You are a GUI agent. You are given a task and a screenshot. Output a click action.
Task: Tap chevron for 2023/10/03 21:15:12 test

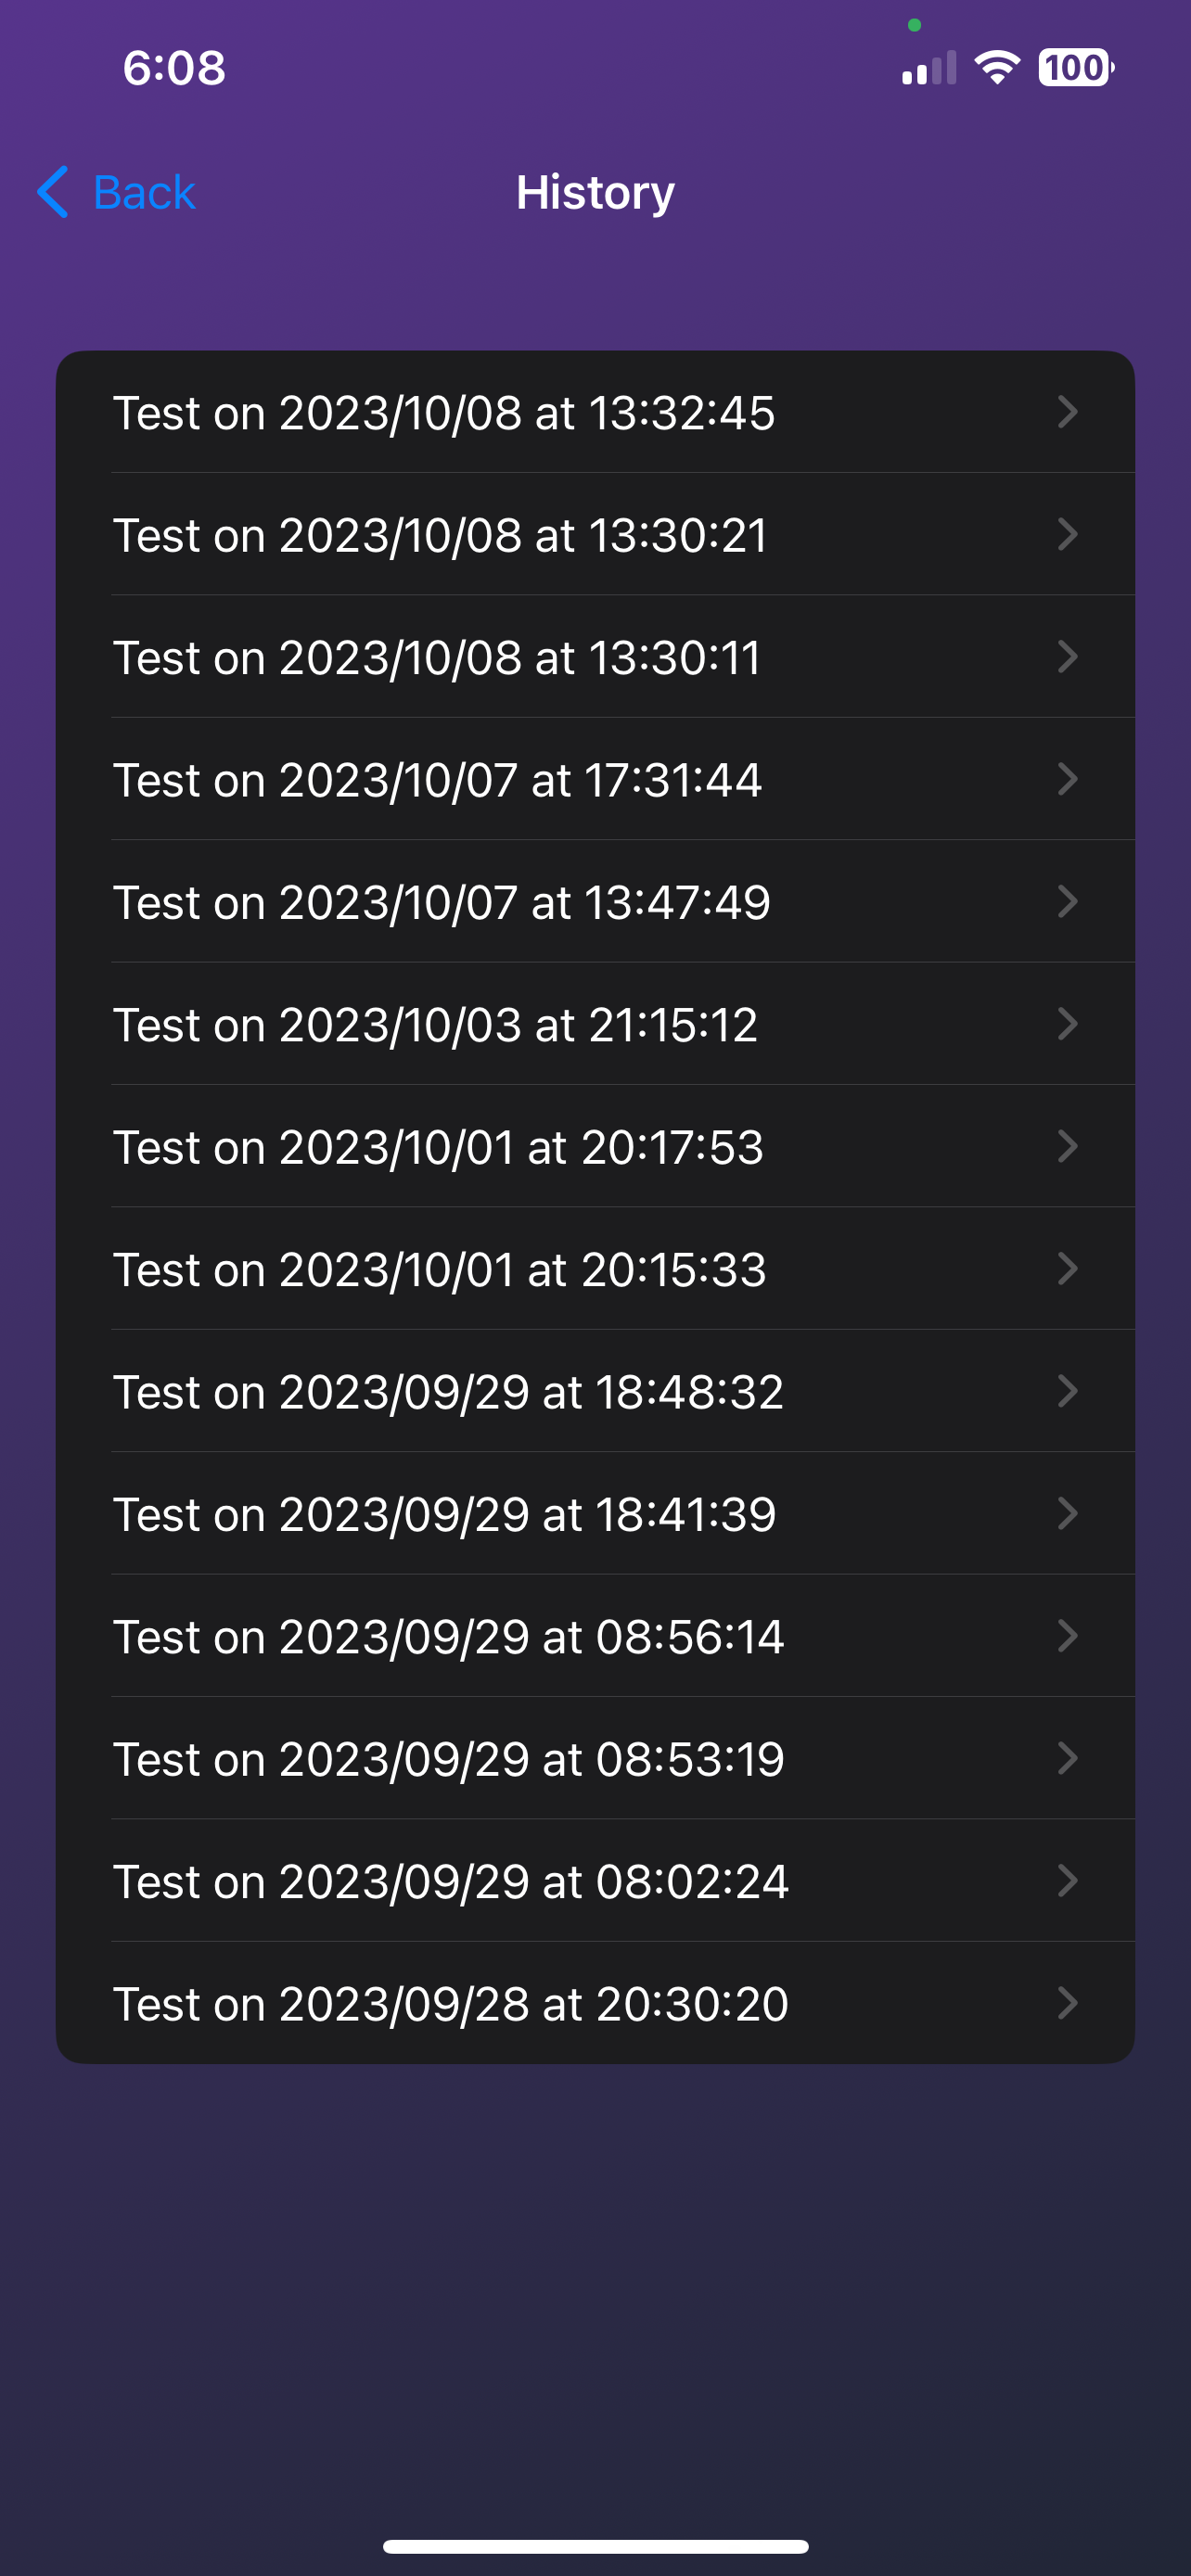click(x=1067, y=1024)
